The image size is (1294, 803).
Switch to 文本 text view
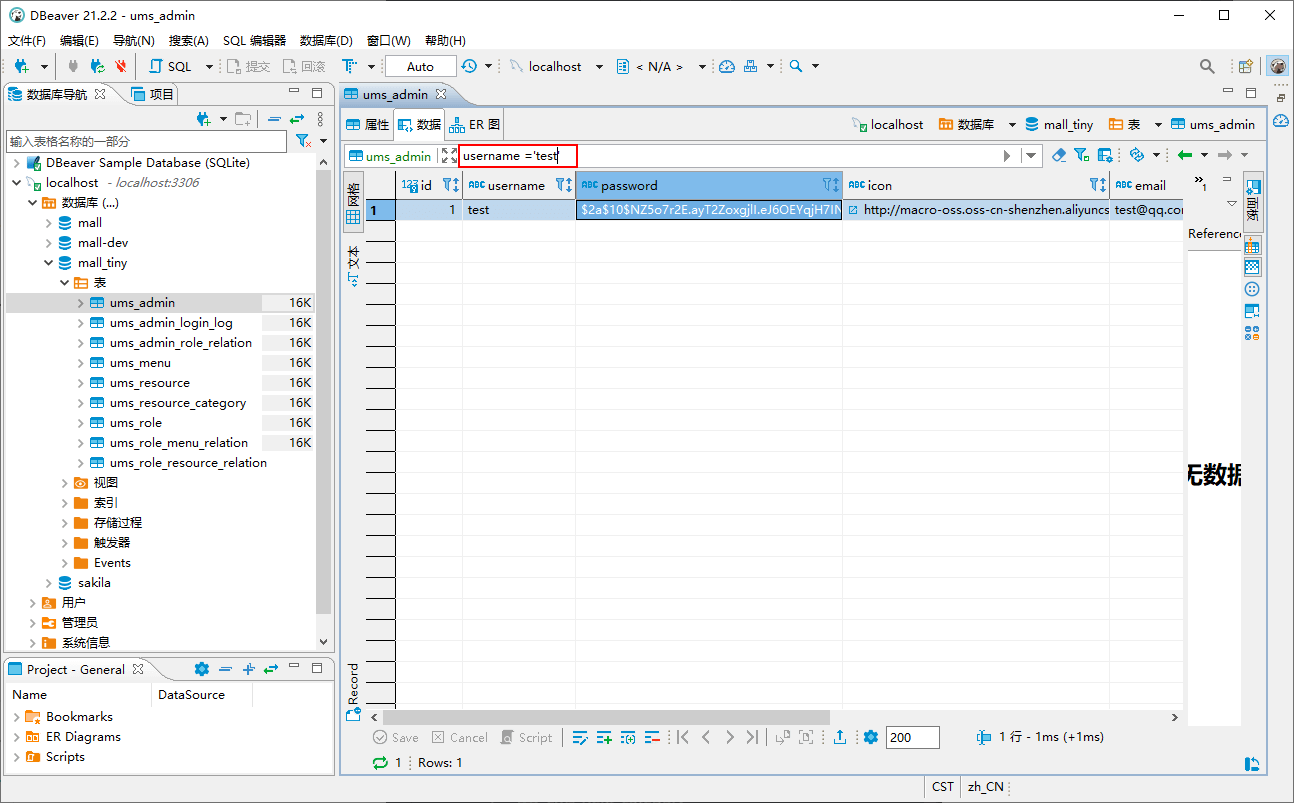[353, 266]
